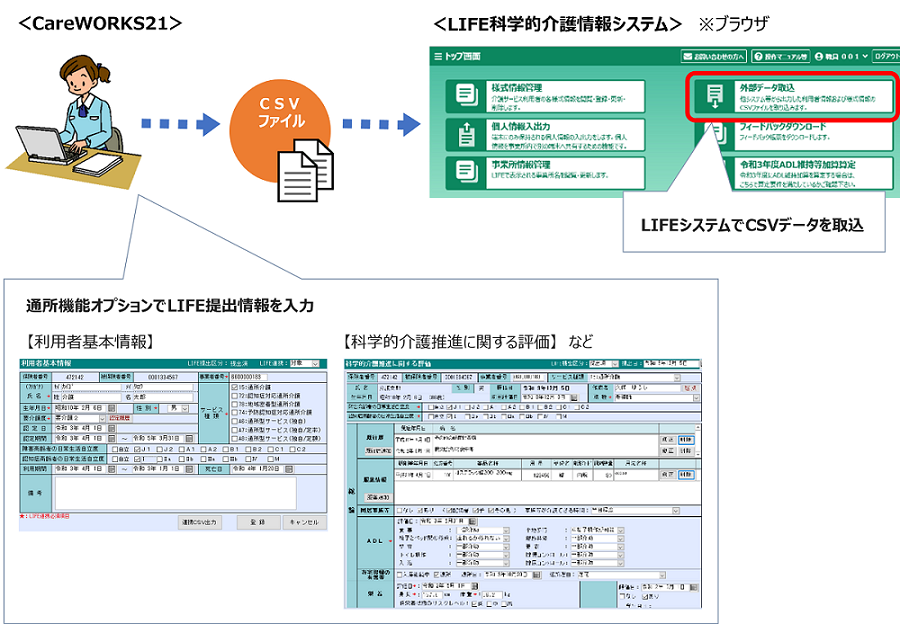The image size is (900, 624).
Task: Open calendar picker beside 生年月日
Action: (111, 408)
